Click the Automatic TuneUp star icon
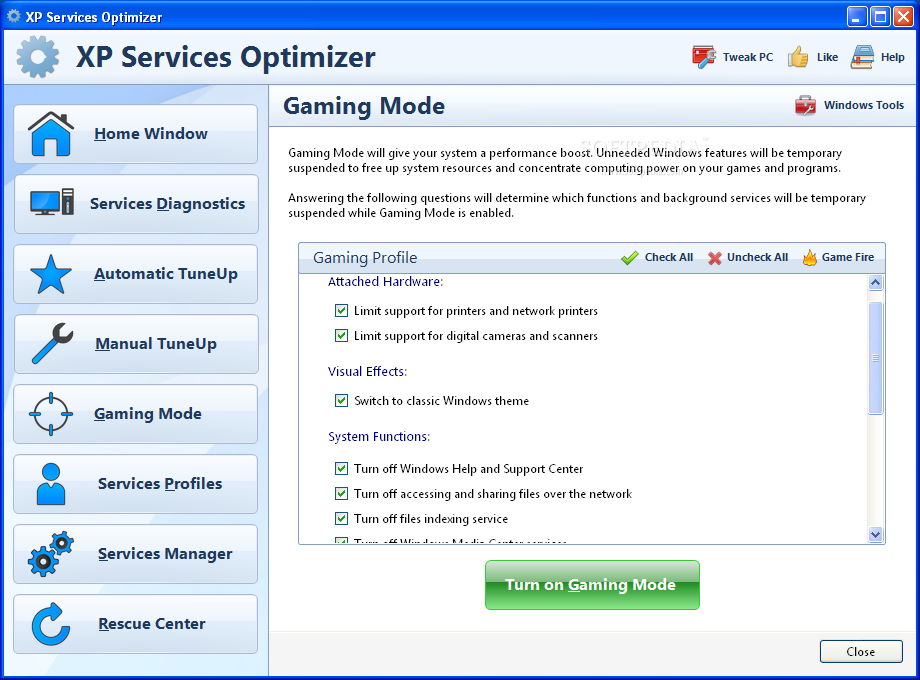Screen dimensions: 920x680 point(51,274)
